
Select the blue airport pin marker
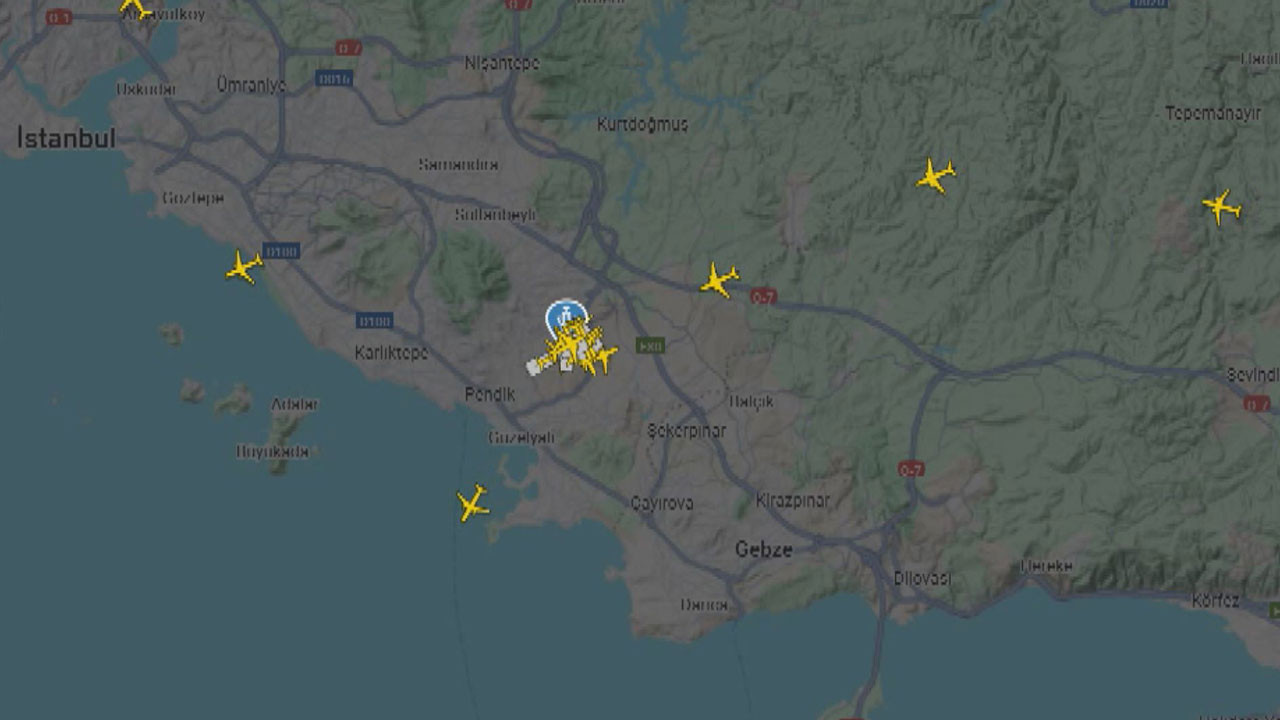(x=566, y=318)
